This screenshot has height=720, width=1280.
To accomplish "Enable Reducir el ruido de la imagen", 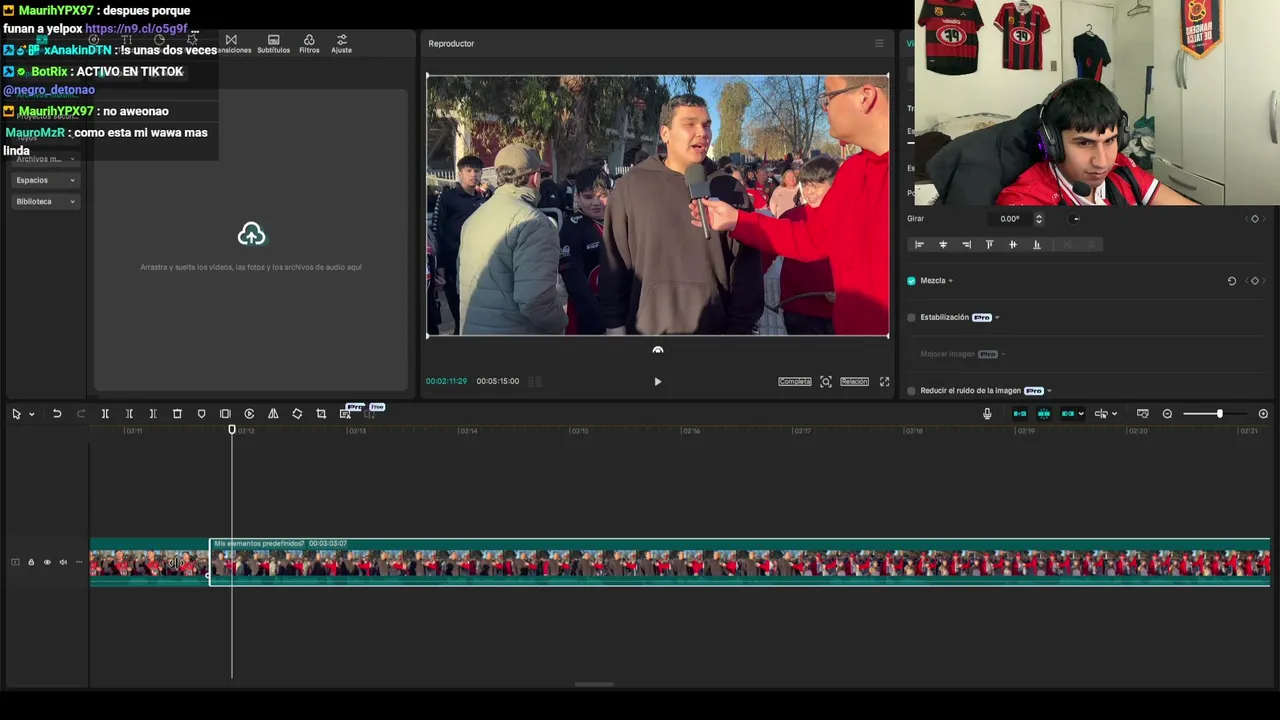I will pyautogui.click(x=911, y=391).
